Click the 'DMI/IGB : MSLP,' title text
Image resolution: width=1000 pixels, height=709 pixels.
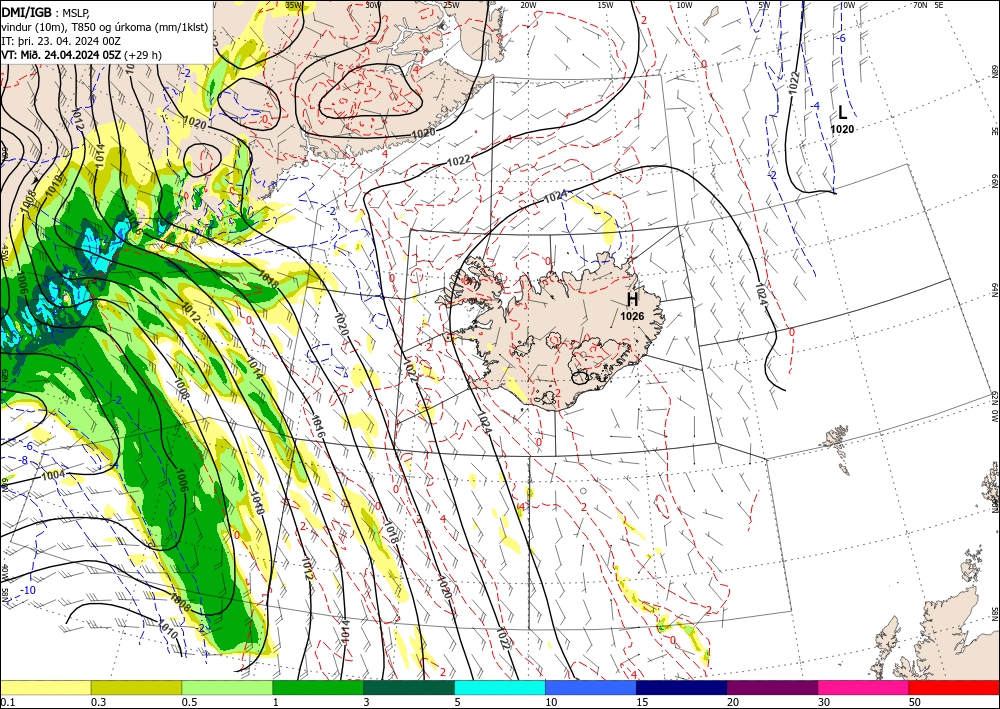point(45,11)
